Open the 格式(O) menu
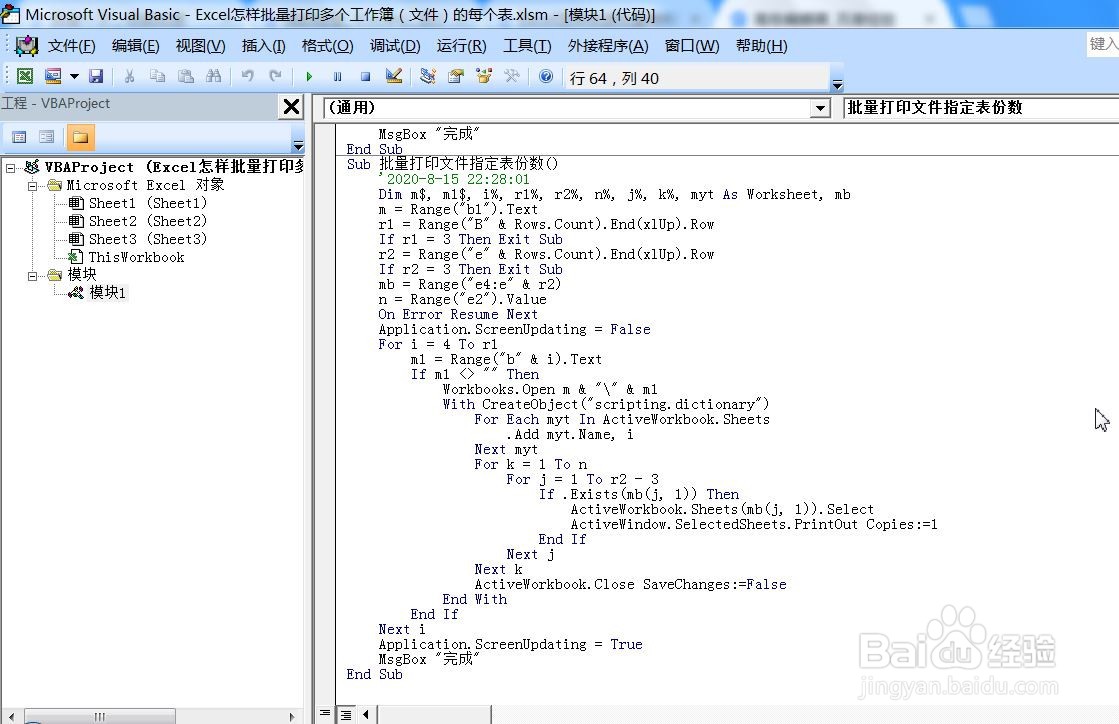Image resolution: width=1119 pixels, height=724 pixels. coord(328,46)
